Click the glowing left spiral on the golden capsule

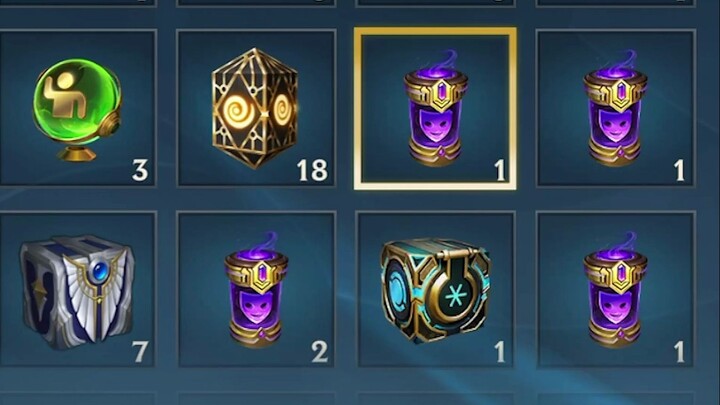tap(236, 112)
